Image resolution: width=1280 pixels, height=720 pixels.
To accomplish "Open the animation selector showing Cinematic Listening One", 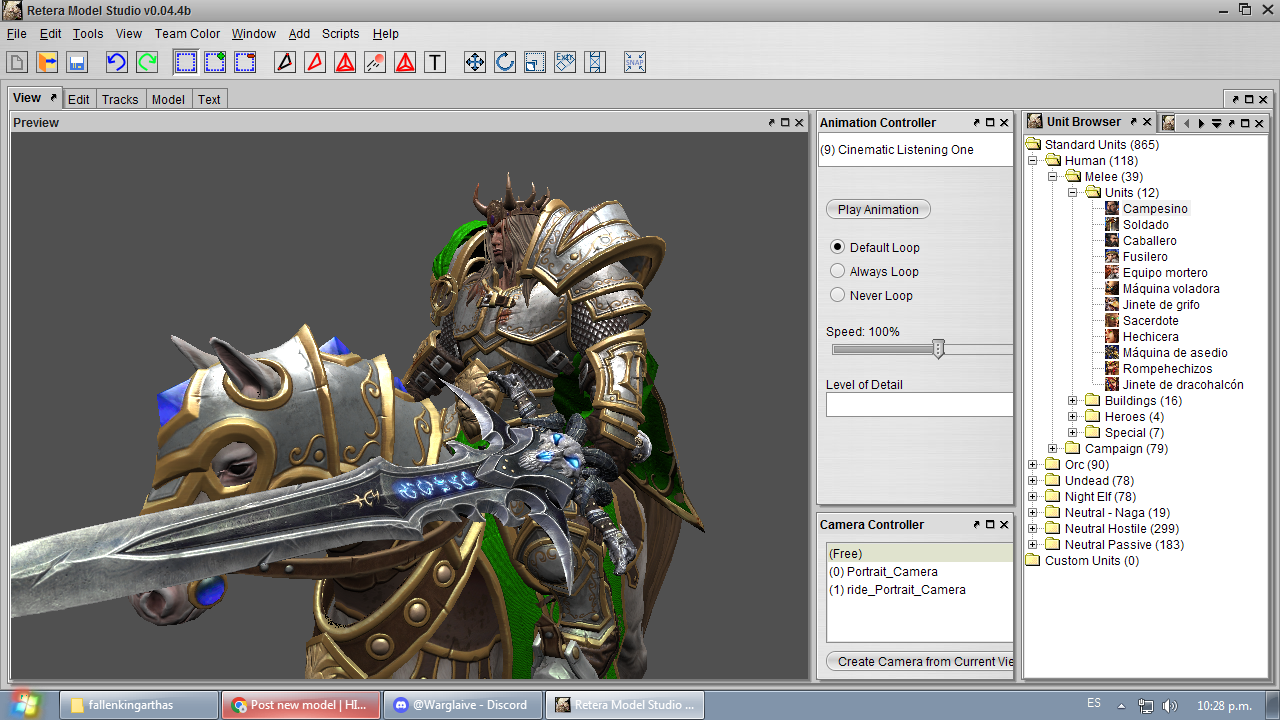I will click(915, 150).
